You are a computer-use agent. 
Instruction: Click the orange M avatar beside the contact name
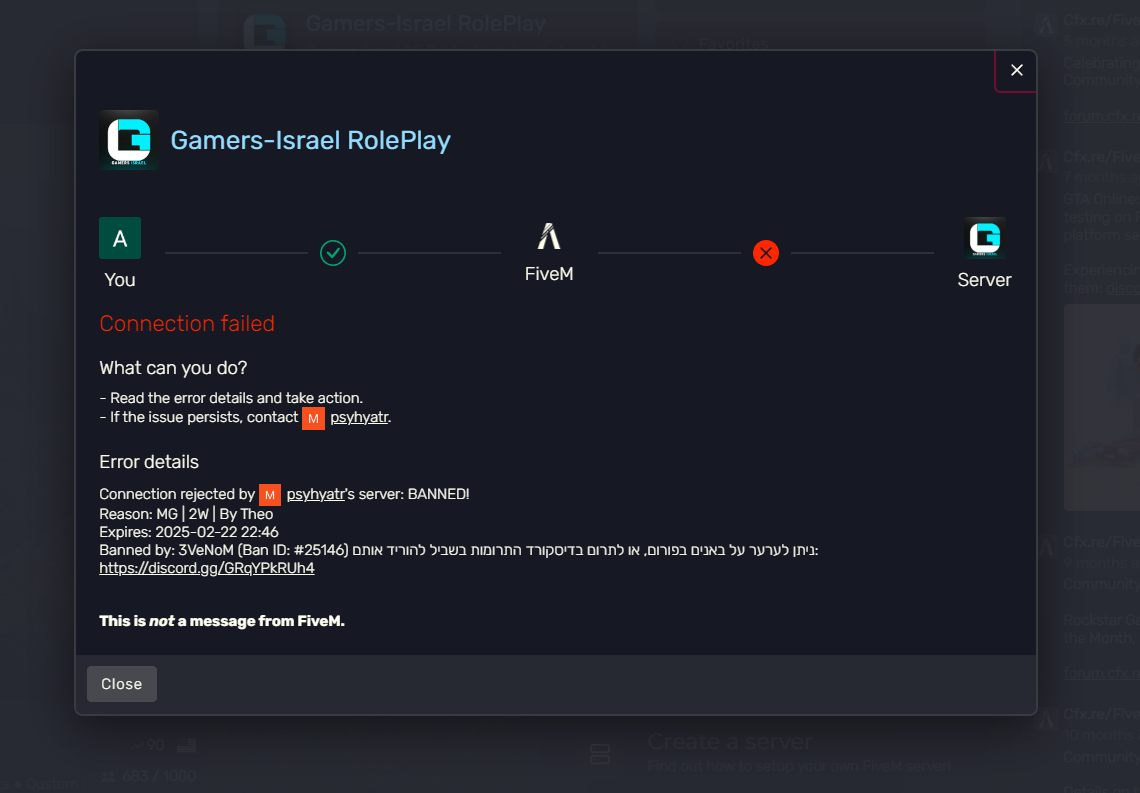[314, 418]
